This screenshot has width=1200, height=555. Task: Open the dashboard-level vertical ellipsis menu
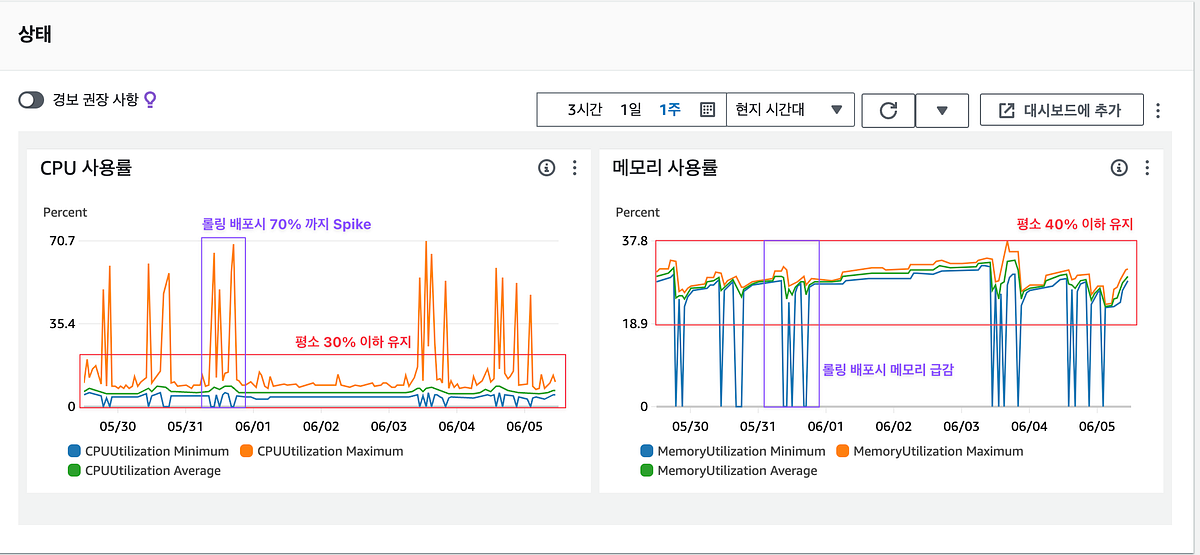point(1158,110)
